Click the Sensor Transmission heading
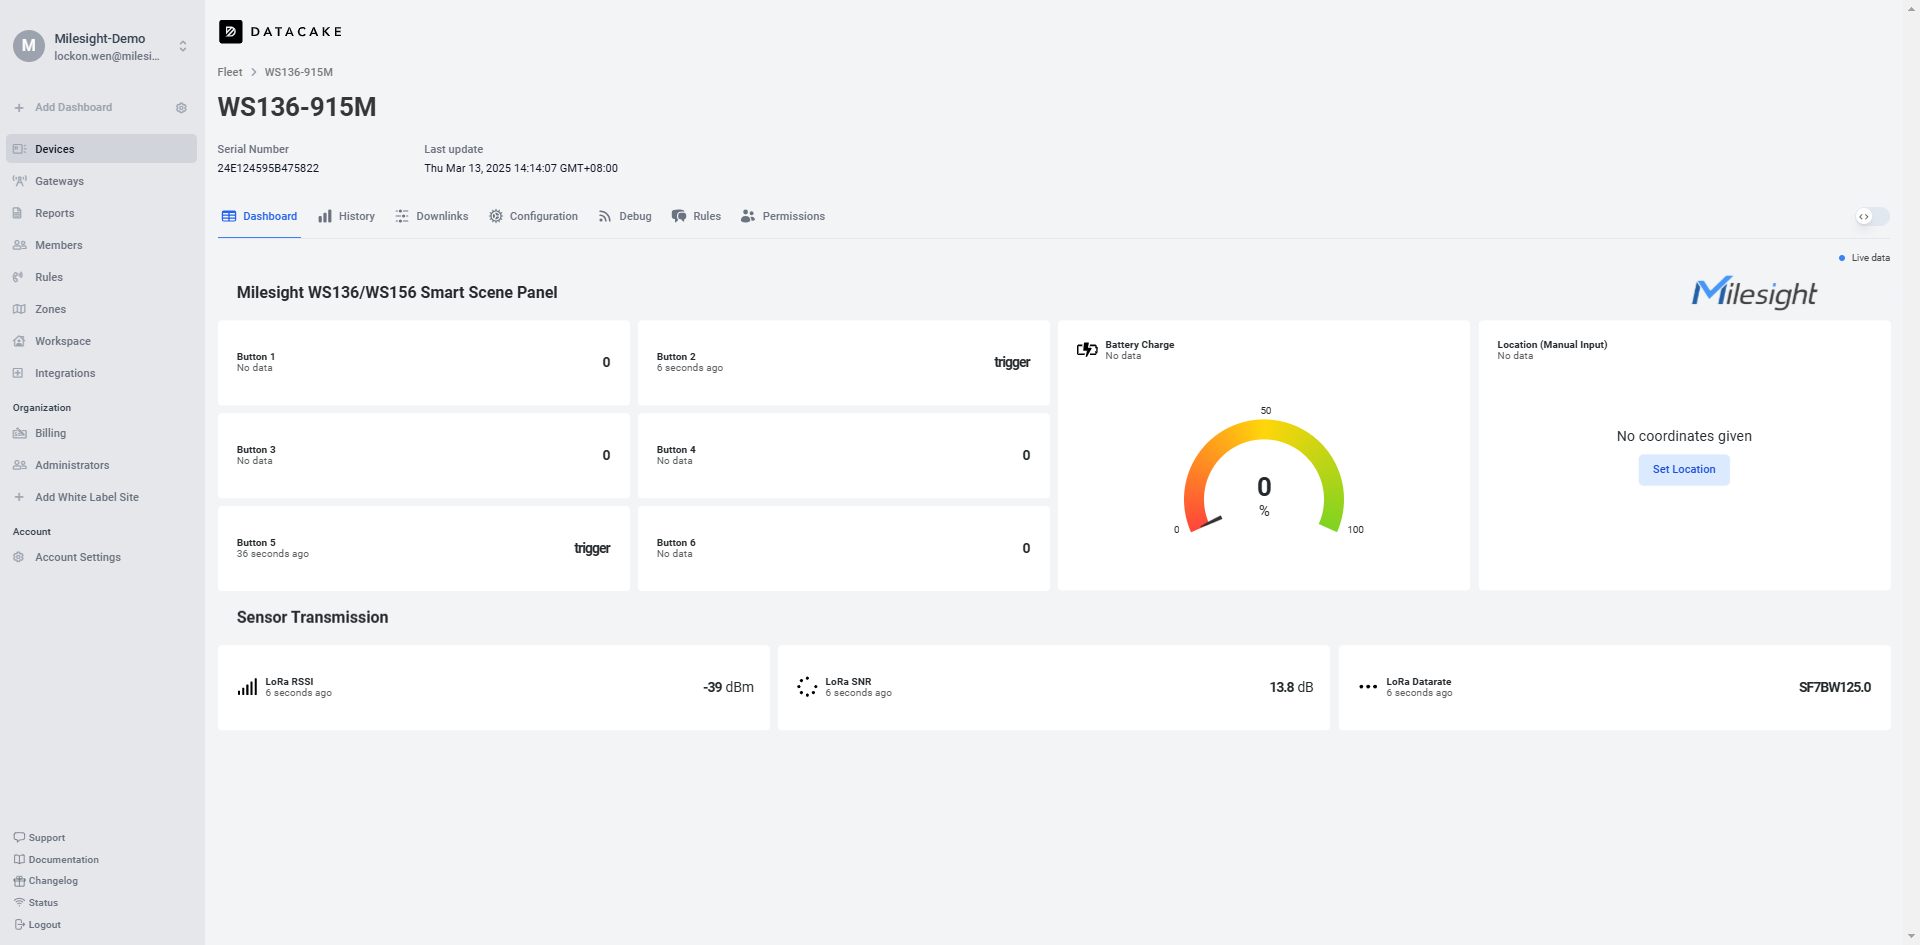Screen dimensions: 1920x945 [312, 618]
